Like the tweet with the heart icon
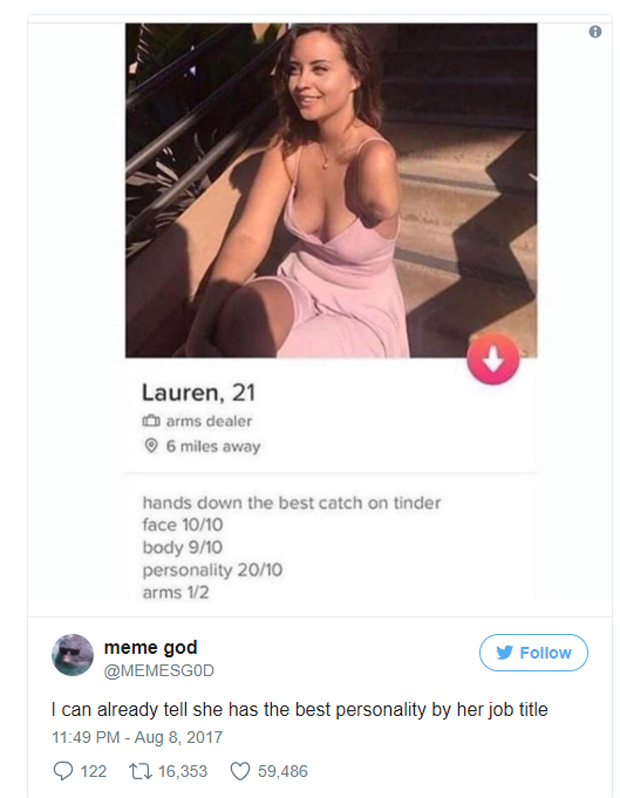Screen dimensions: 620x798 pos(240,772)
